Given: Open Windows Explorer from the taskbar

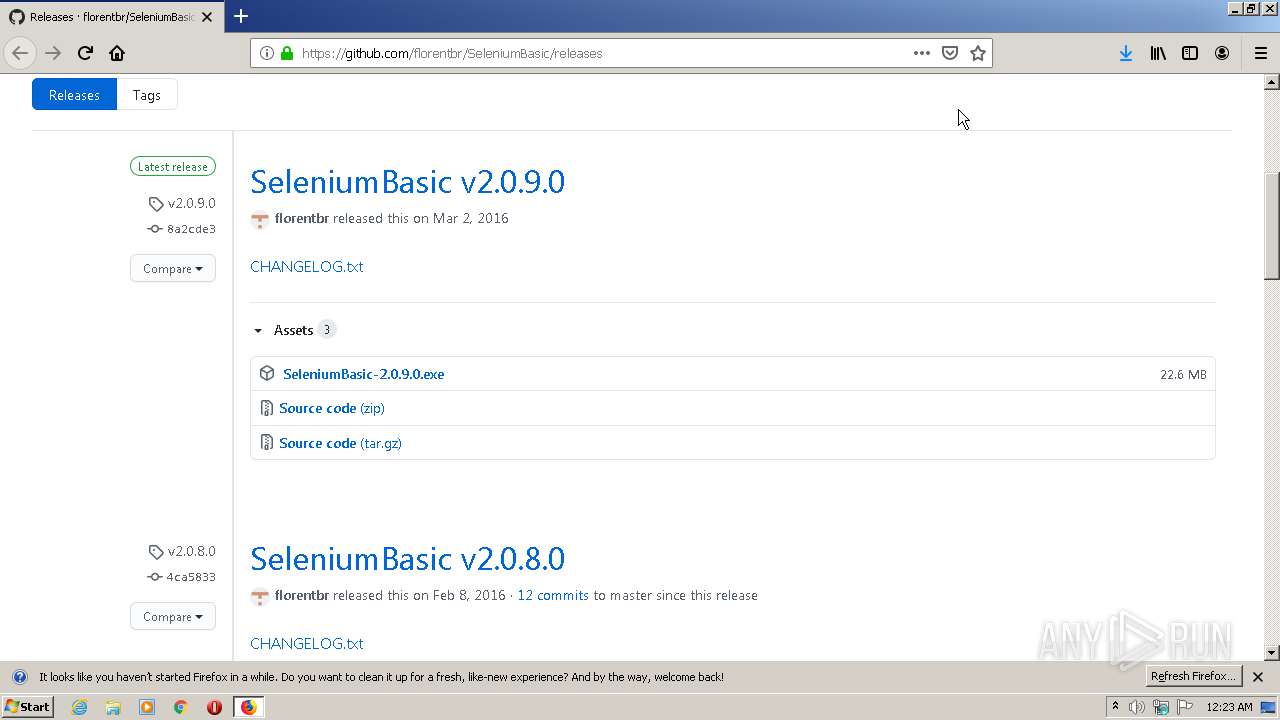Looking at the screenshot, I should [113, 707].
